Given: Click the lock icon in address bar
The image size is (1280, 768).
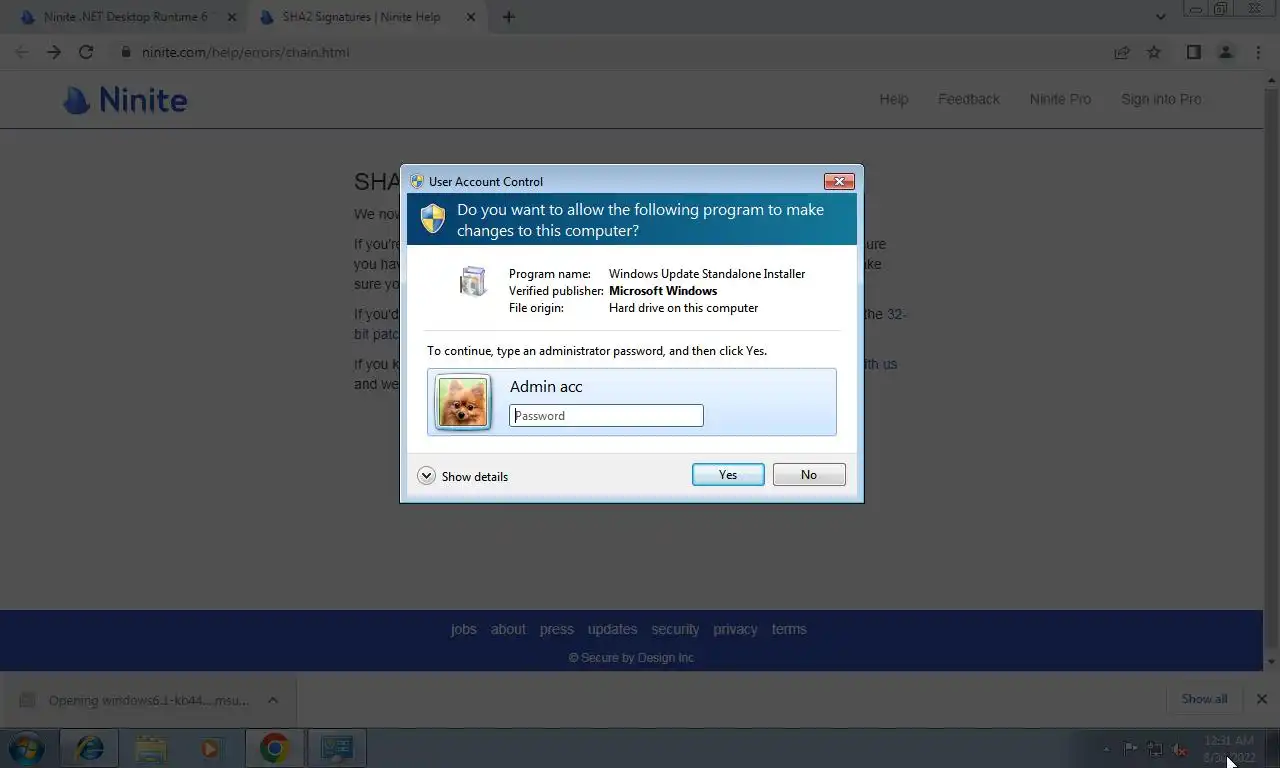Looking at the screenshot, I should pos(126,52).
